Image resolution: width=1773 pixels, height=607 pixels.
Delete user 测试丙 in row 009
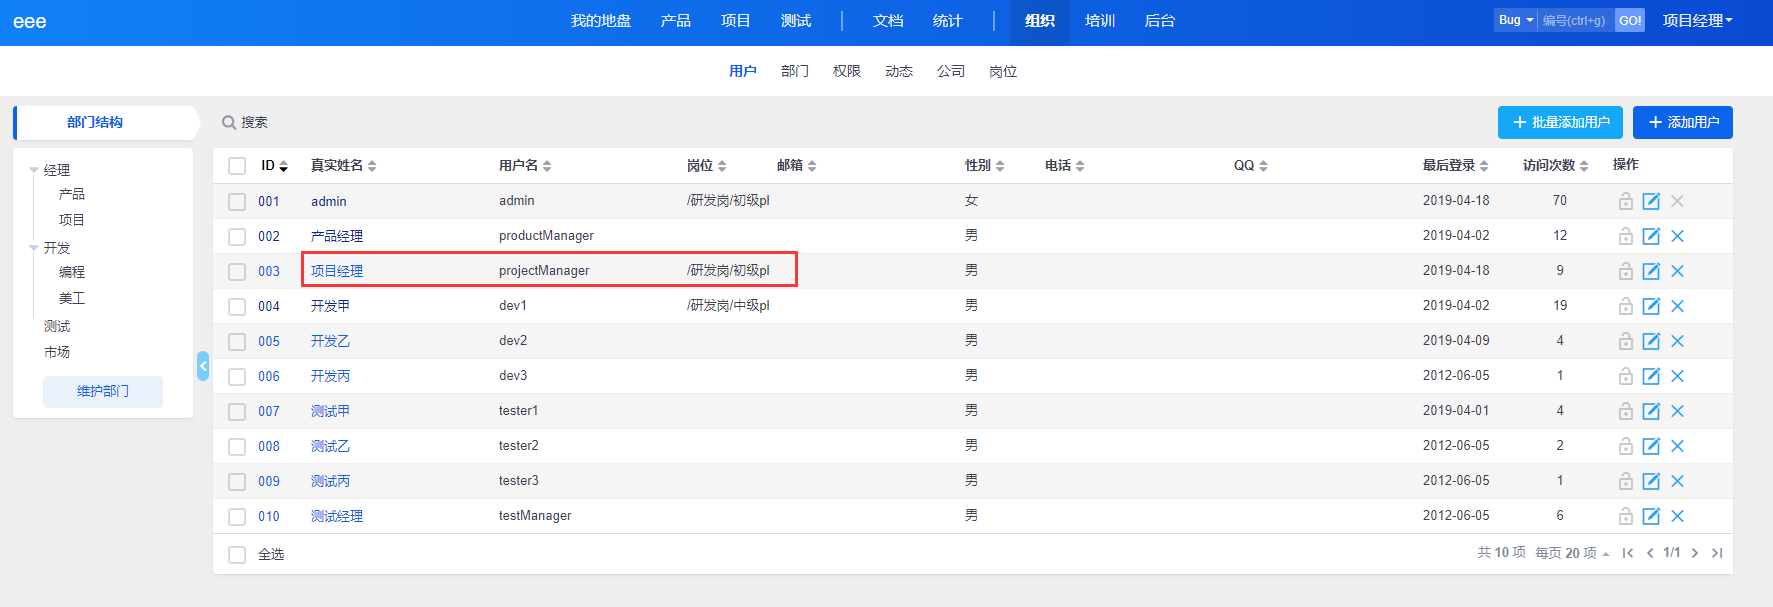click(x=1677, y=481)
